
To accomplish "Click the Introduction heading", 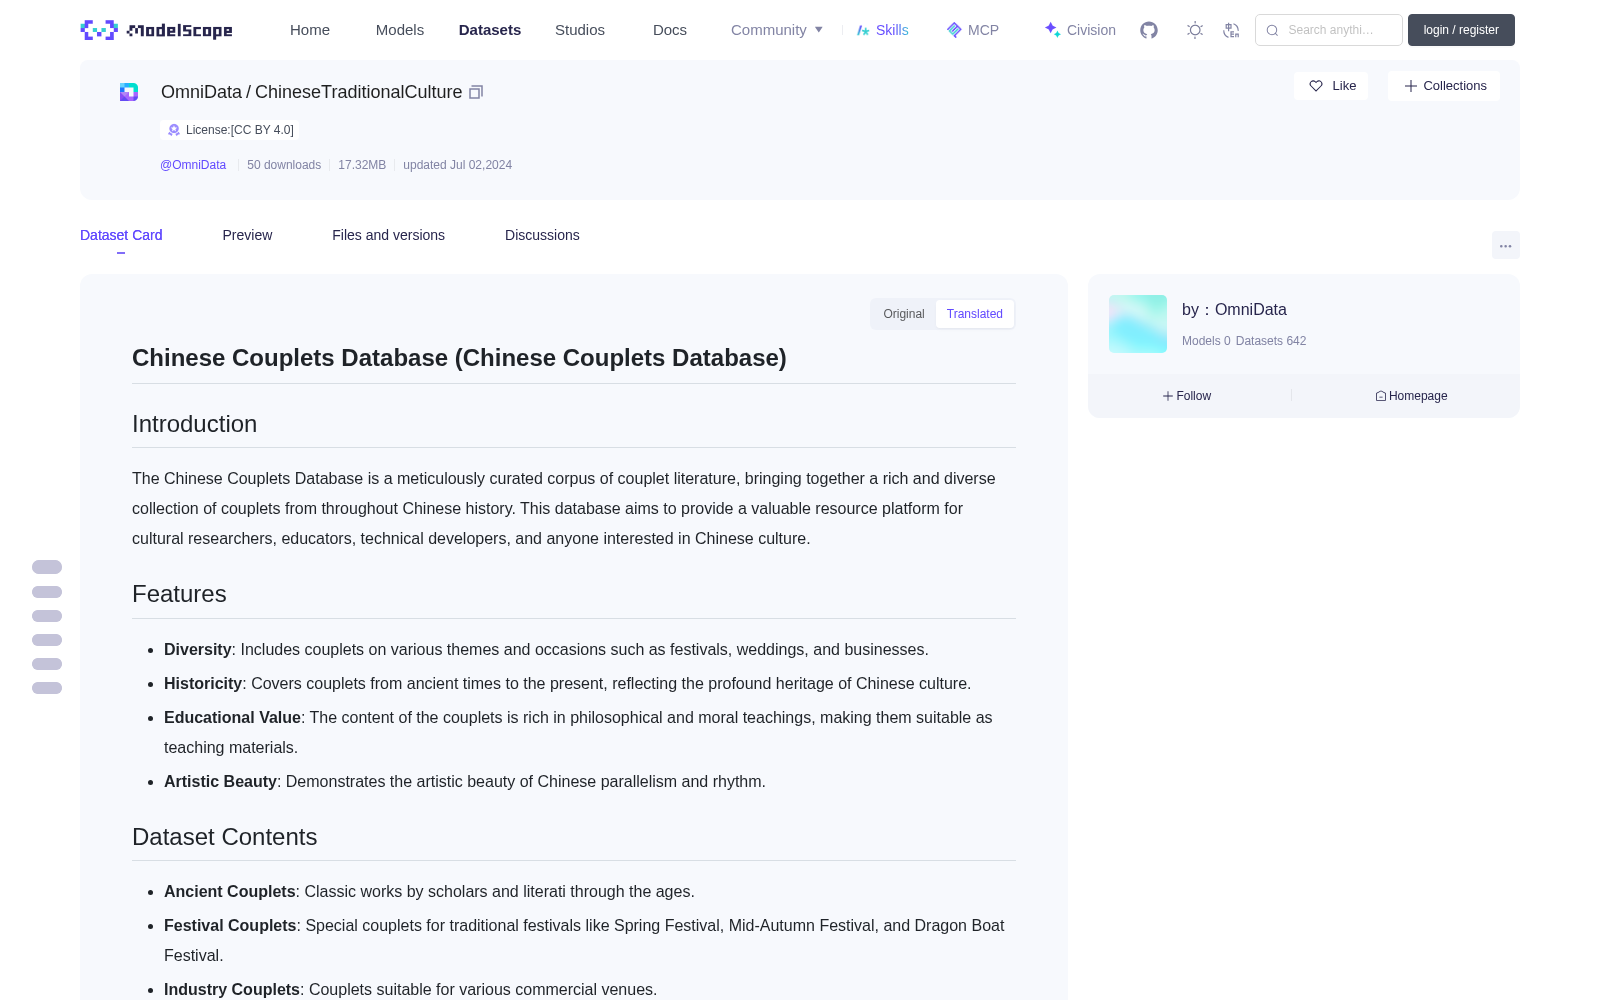I will [194, 424].
